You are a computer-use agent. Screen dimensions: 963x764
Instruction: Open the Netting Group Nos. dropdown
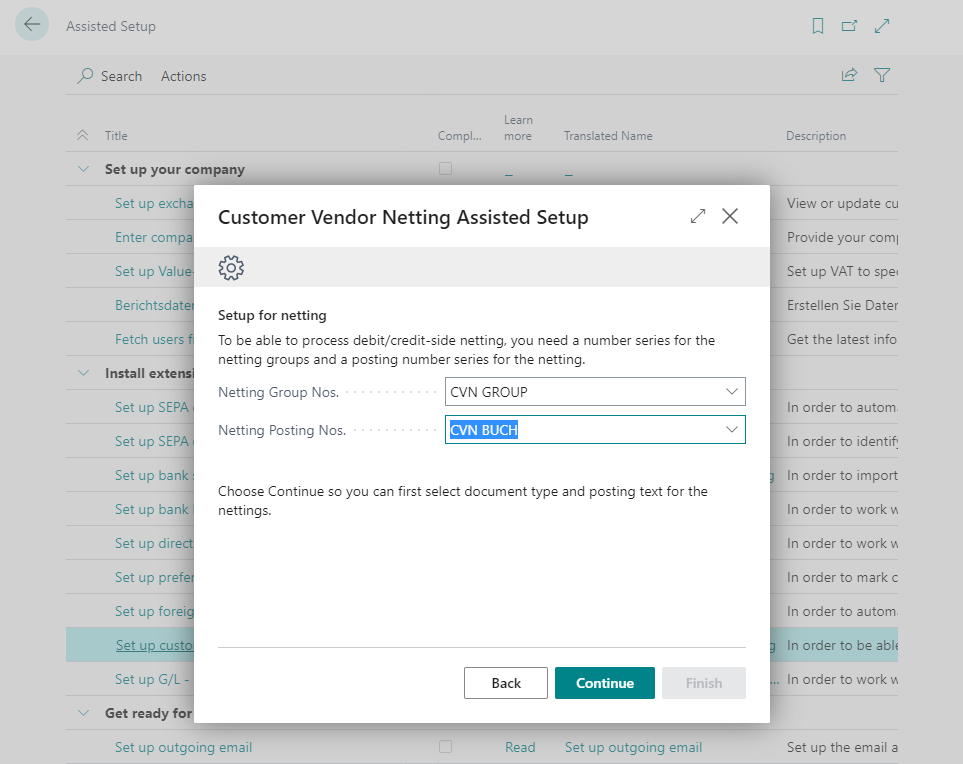click(x=733, y=392)
